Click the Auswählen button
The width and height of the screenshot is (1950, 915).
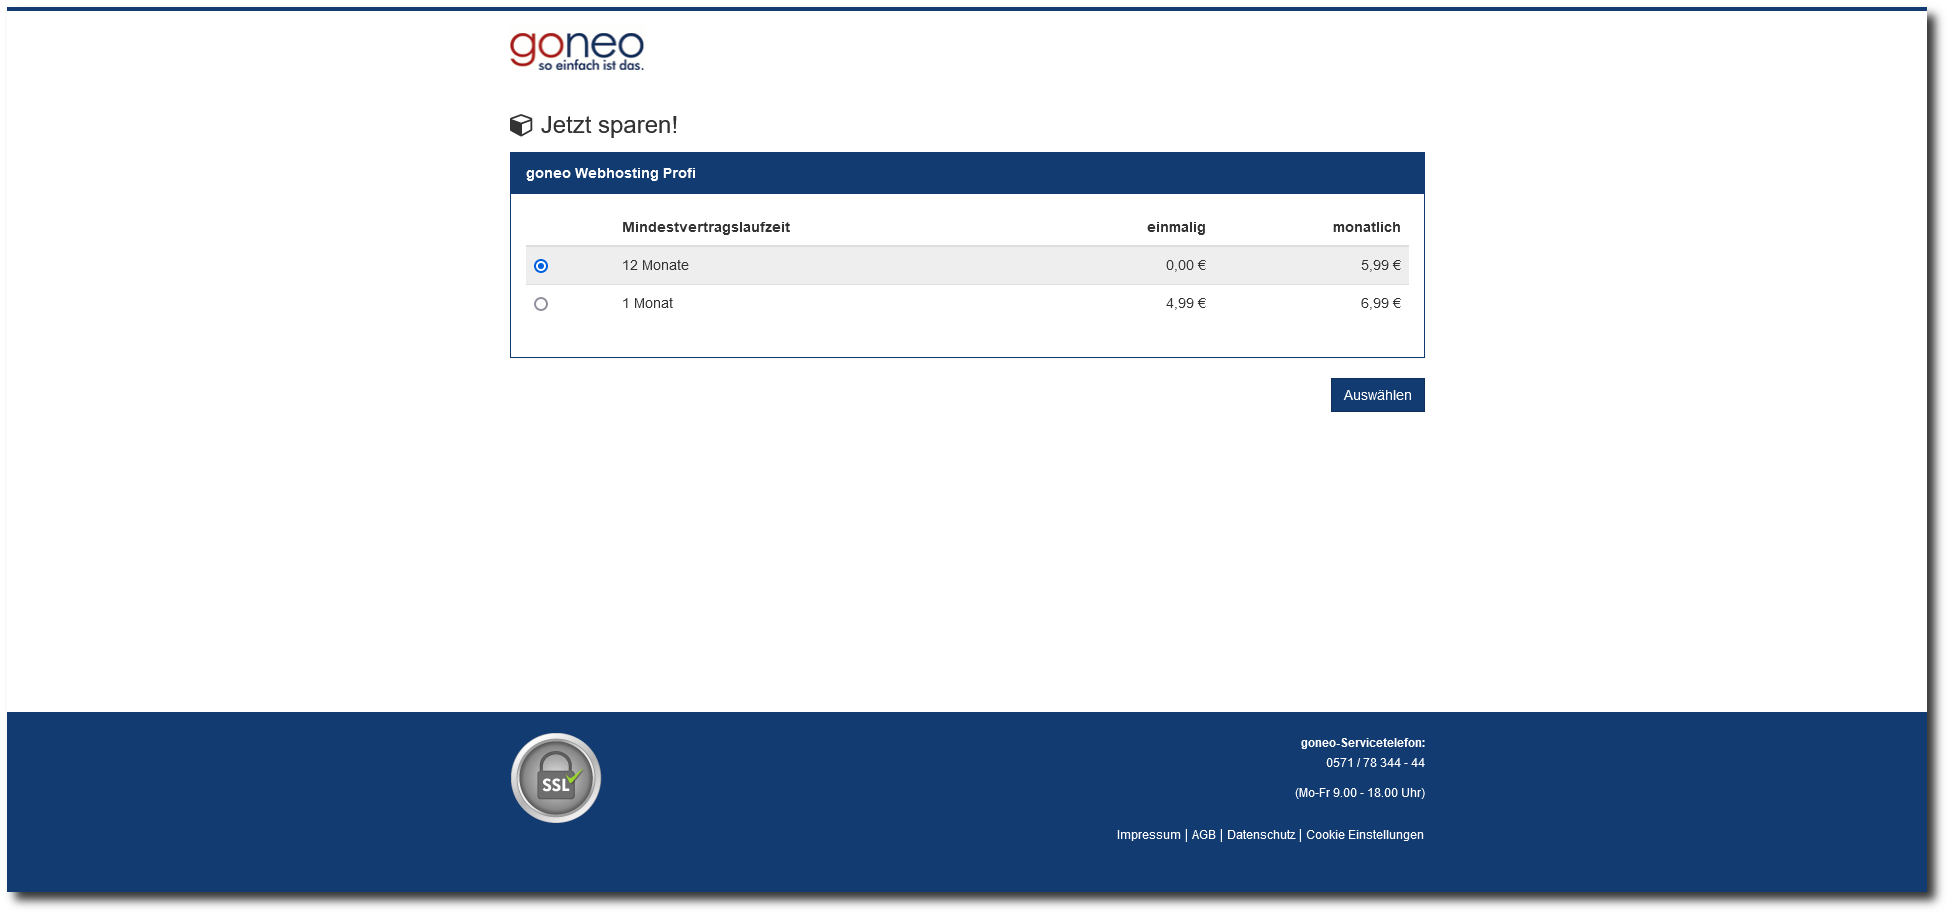pyautogui.click(x=1377, y=395)
